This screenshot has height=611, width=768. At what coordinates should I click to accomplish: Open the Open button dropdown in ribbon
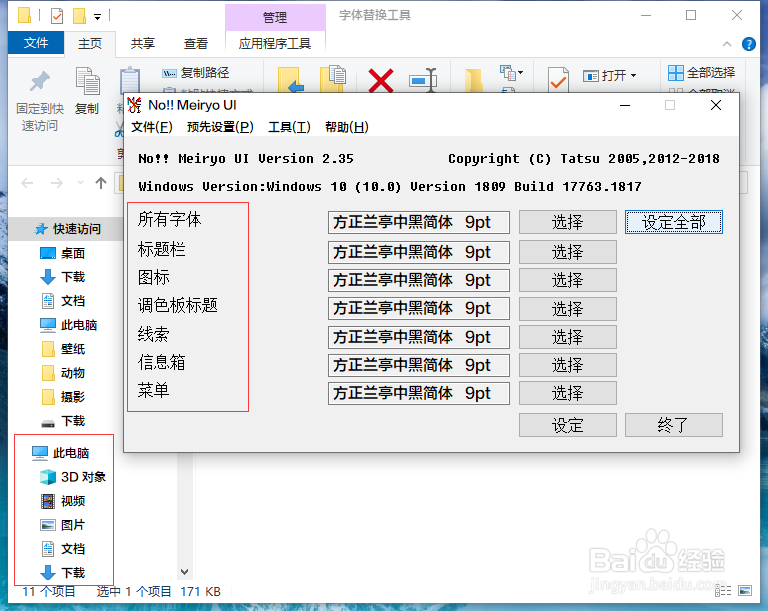pos(633,75)
